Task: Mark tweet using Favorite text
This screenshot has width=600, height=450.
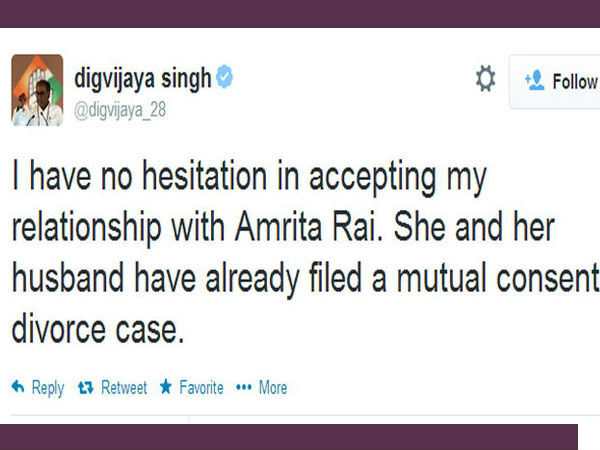Action: pyautogui.click(x=201, y=387)
